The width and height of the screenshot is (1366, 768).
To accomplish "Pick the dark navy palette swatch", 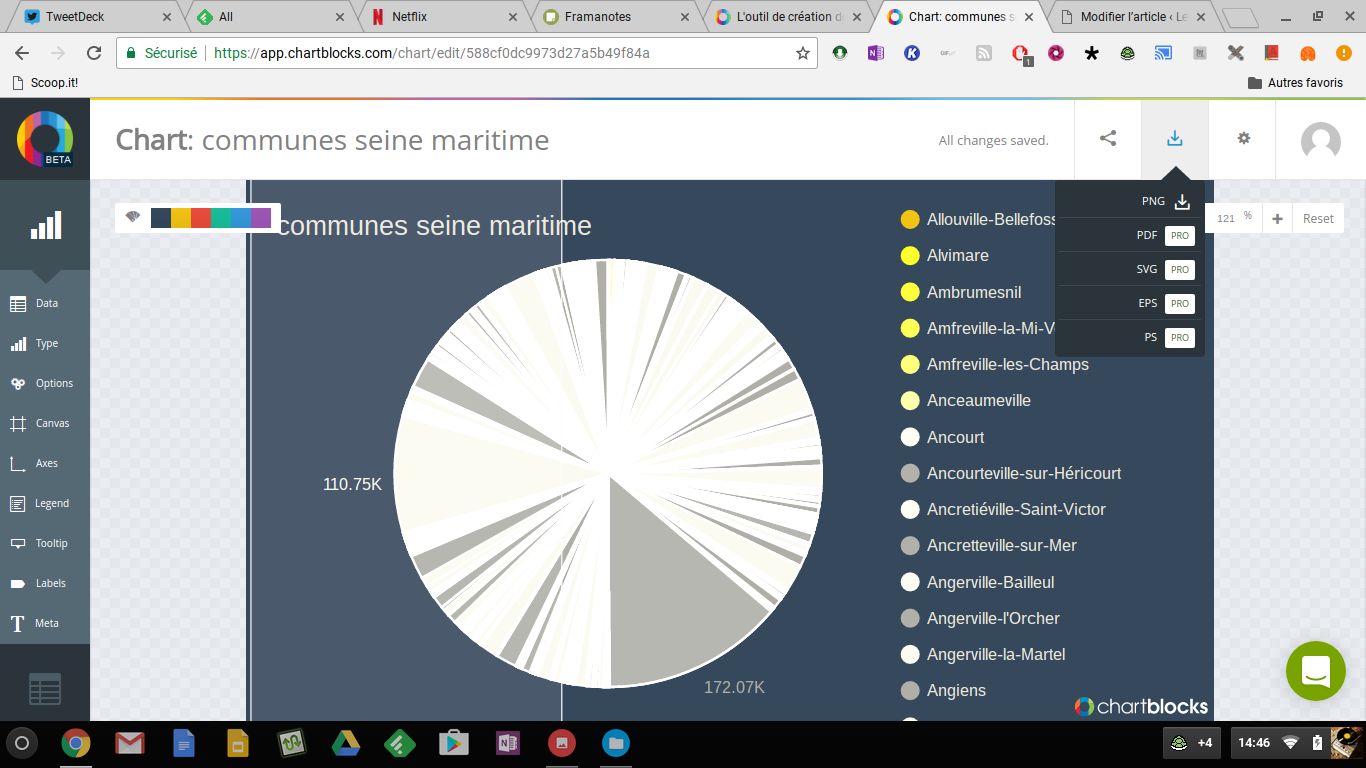I will pos(161,218).
